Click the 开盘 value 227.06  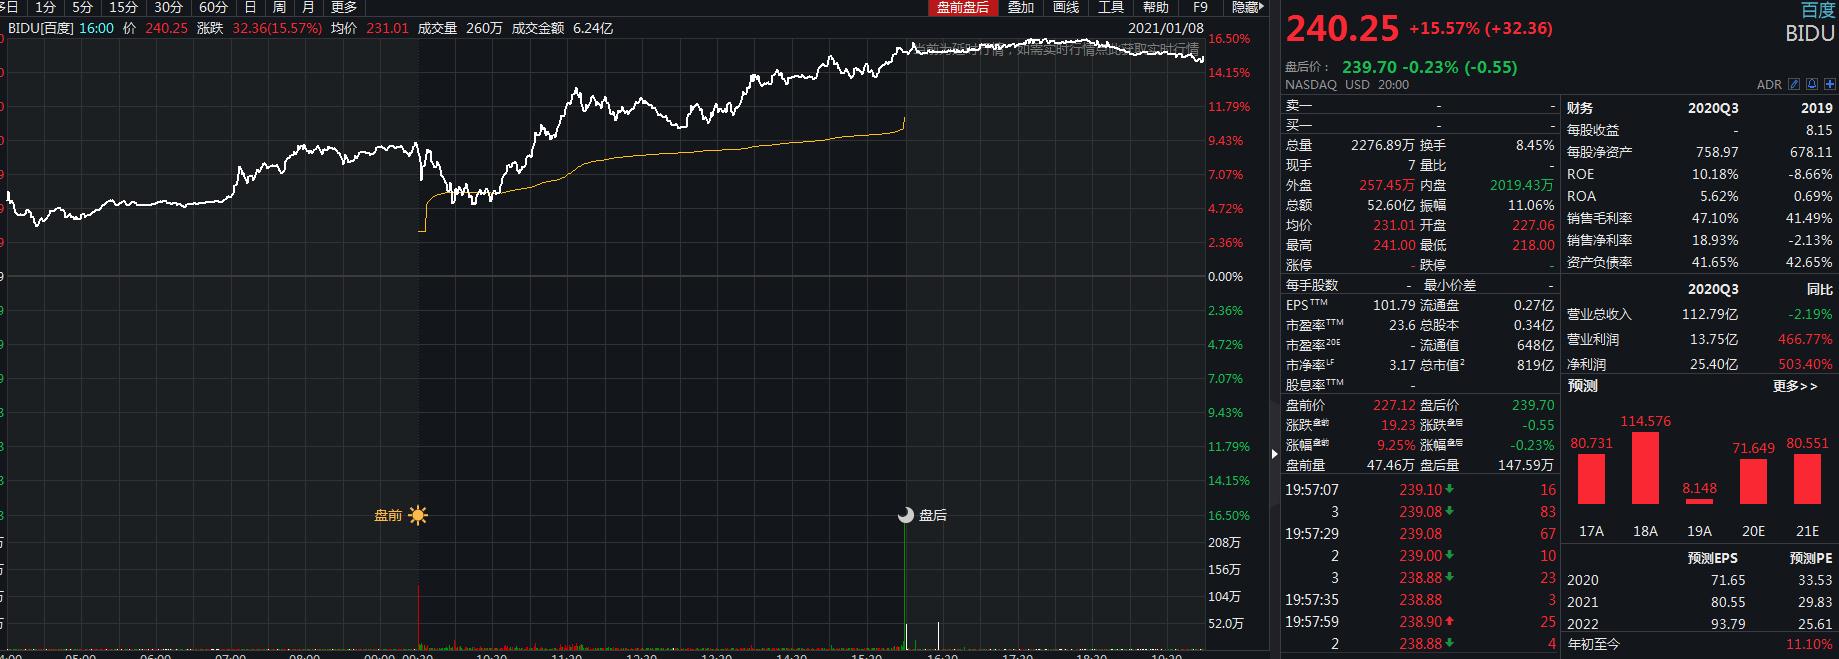coord(1533,225)
